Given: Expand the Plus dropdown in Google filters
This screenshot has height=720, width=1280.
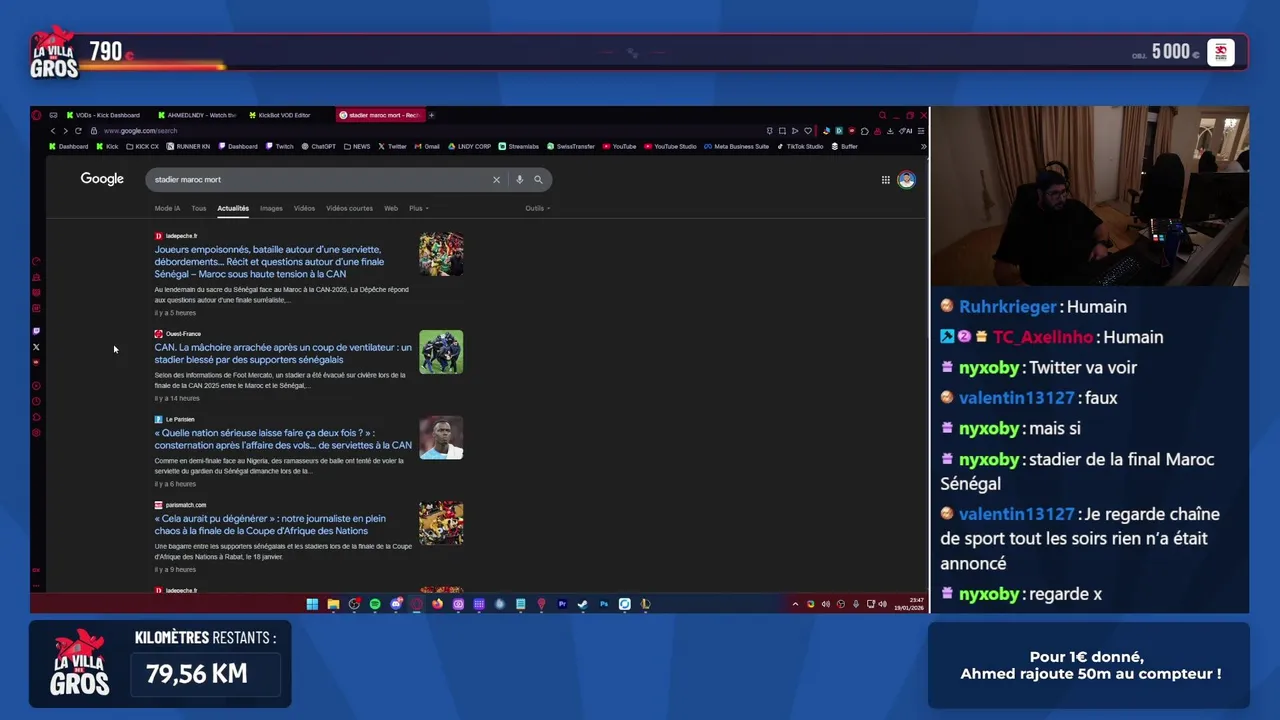Looking at the screenshot, I should click(419, 208).
